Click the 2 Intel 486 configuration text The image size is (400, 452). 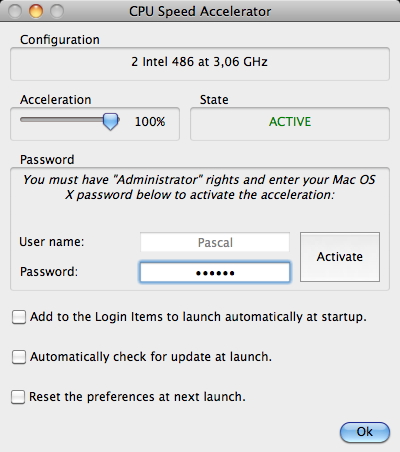[x=199, y=62]
